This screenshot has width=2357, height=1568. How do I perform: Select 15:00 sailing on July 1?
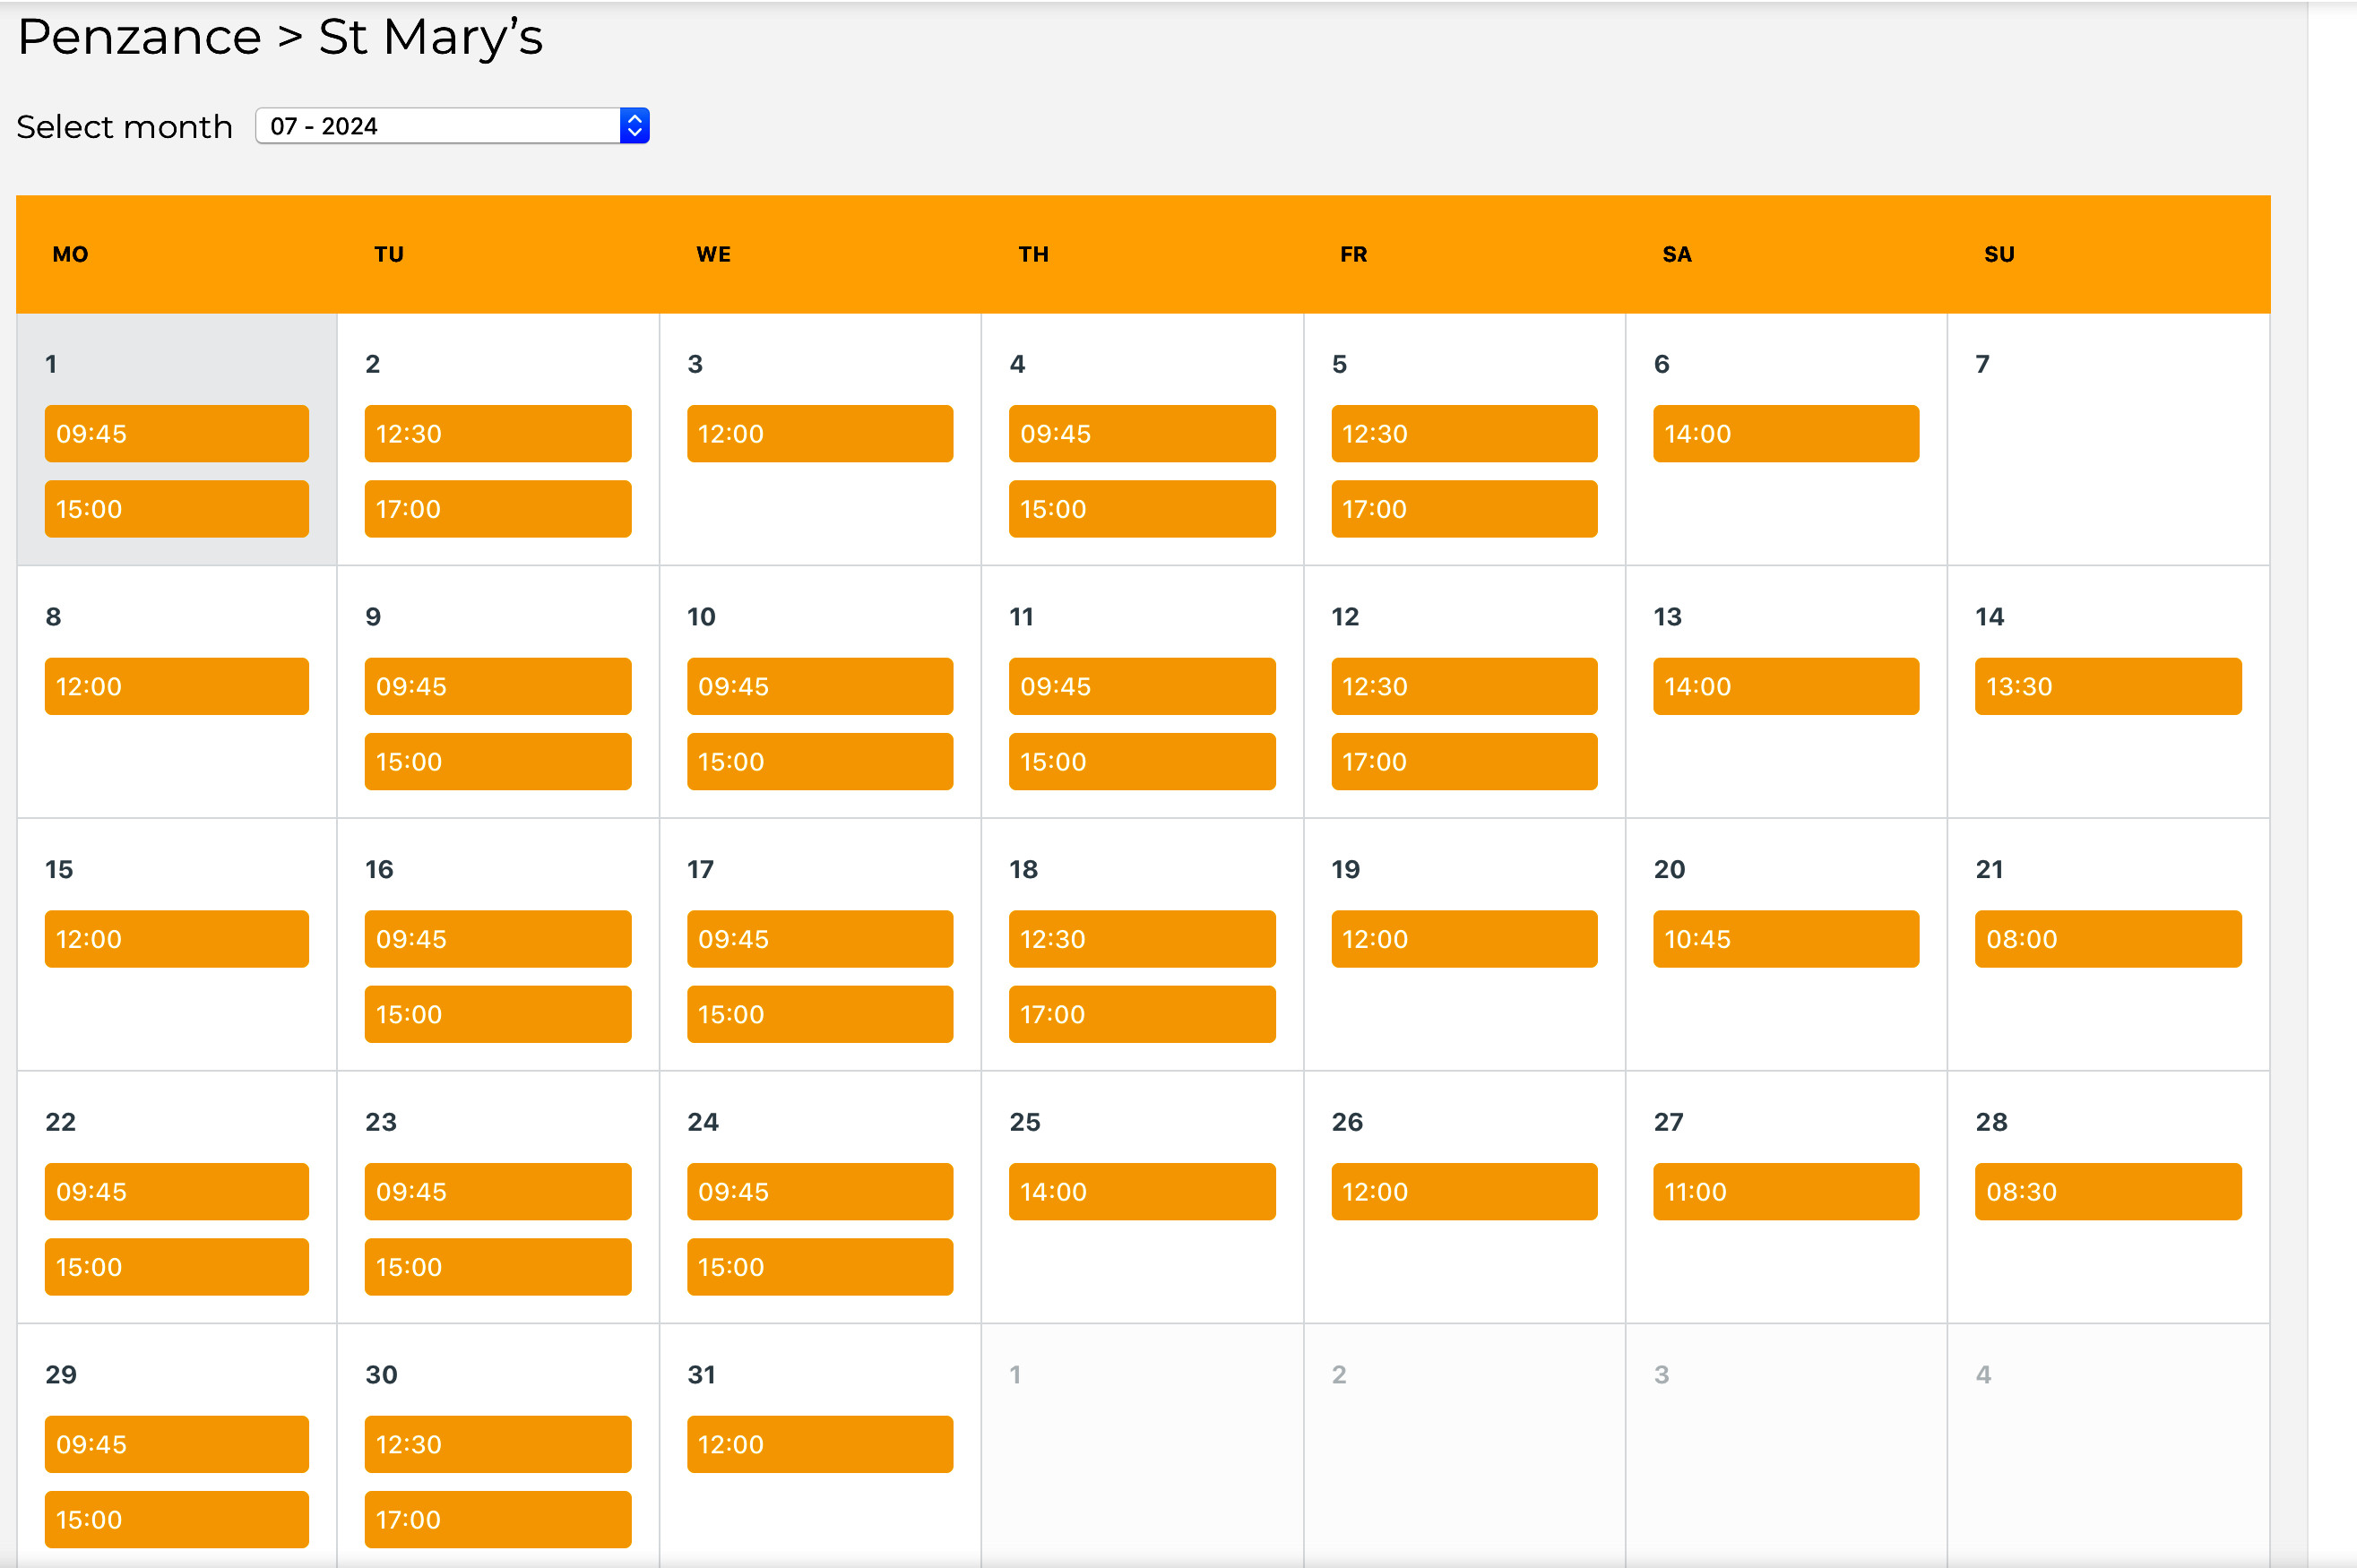[176, 509]
